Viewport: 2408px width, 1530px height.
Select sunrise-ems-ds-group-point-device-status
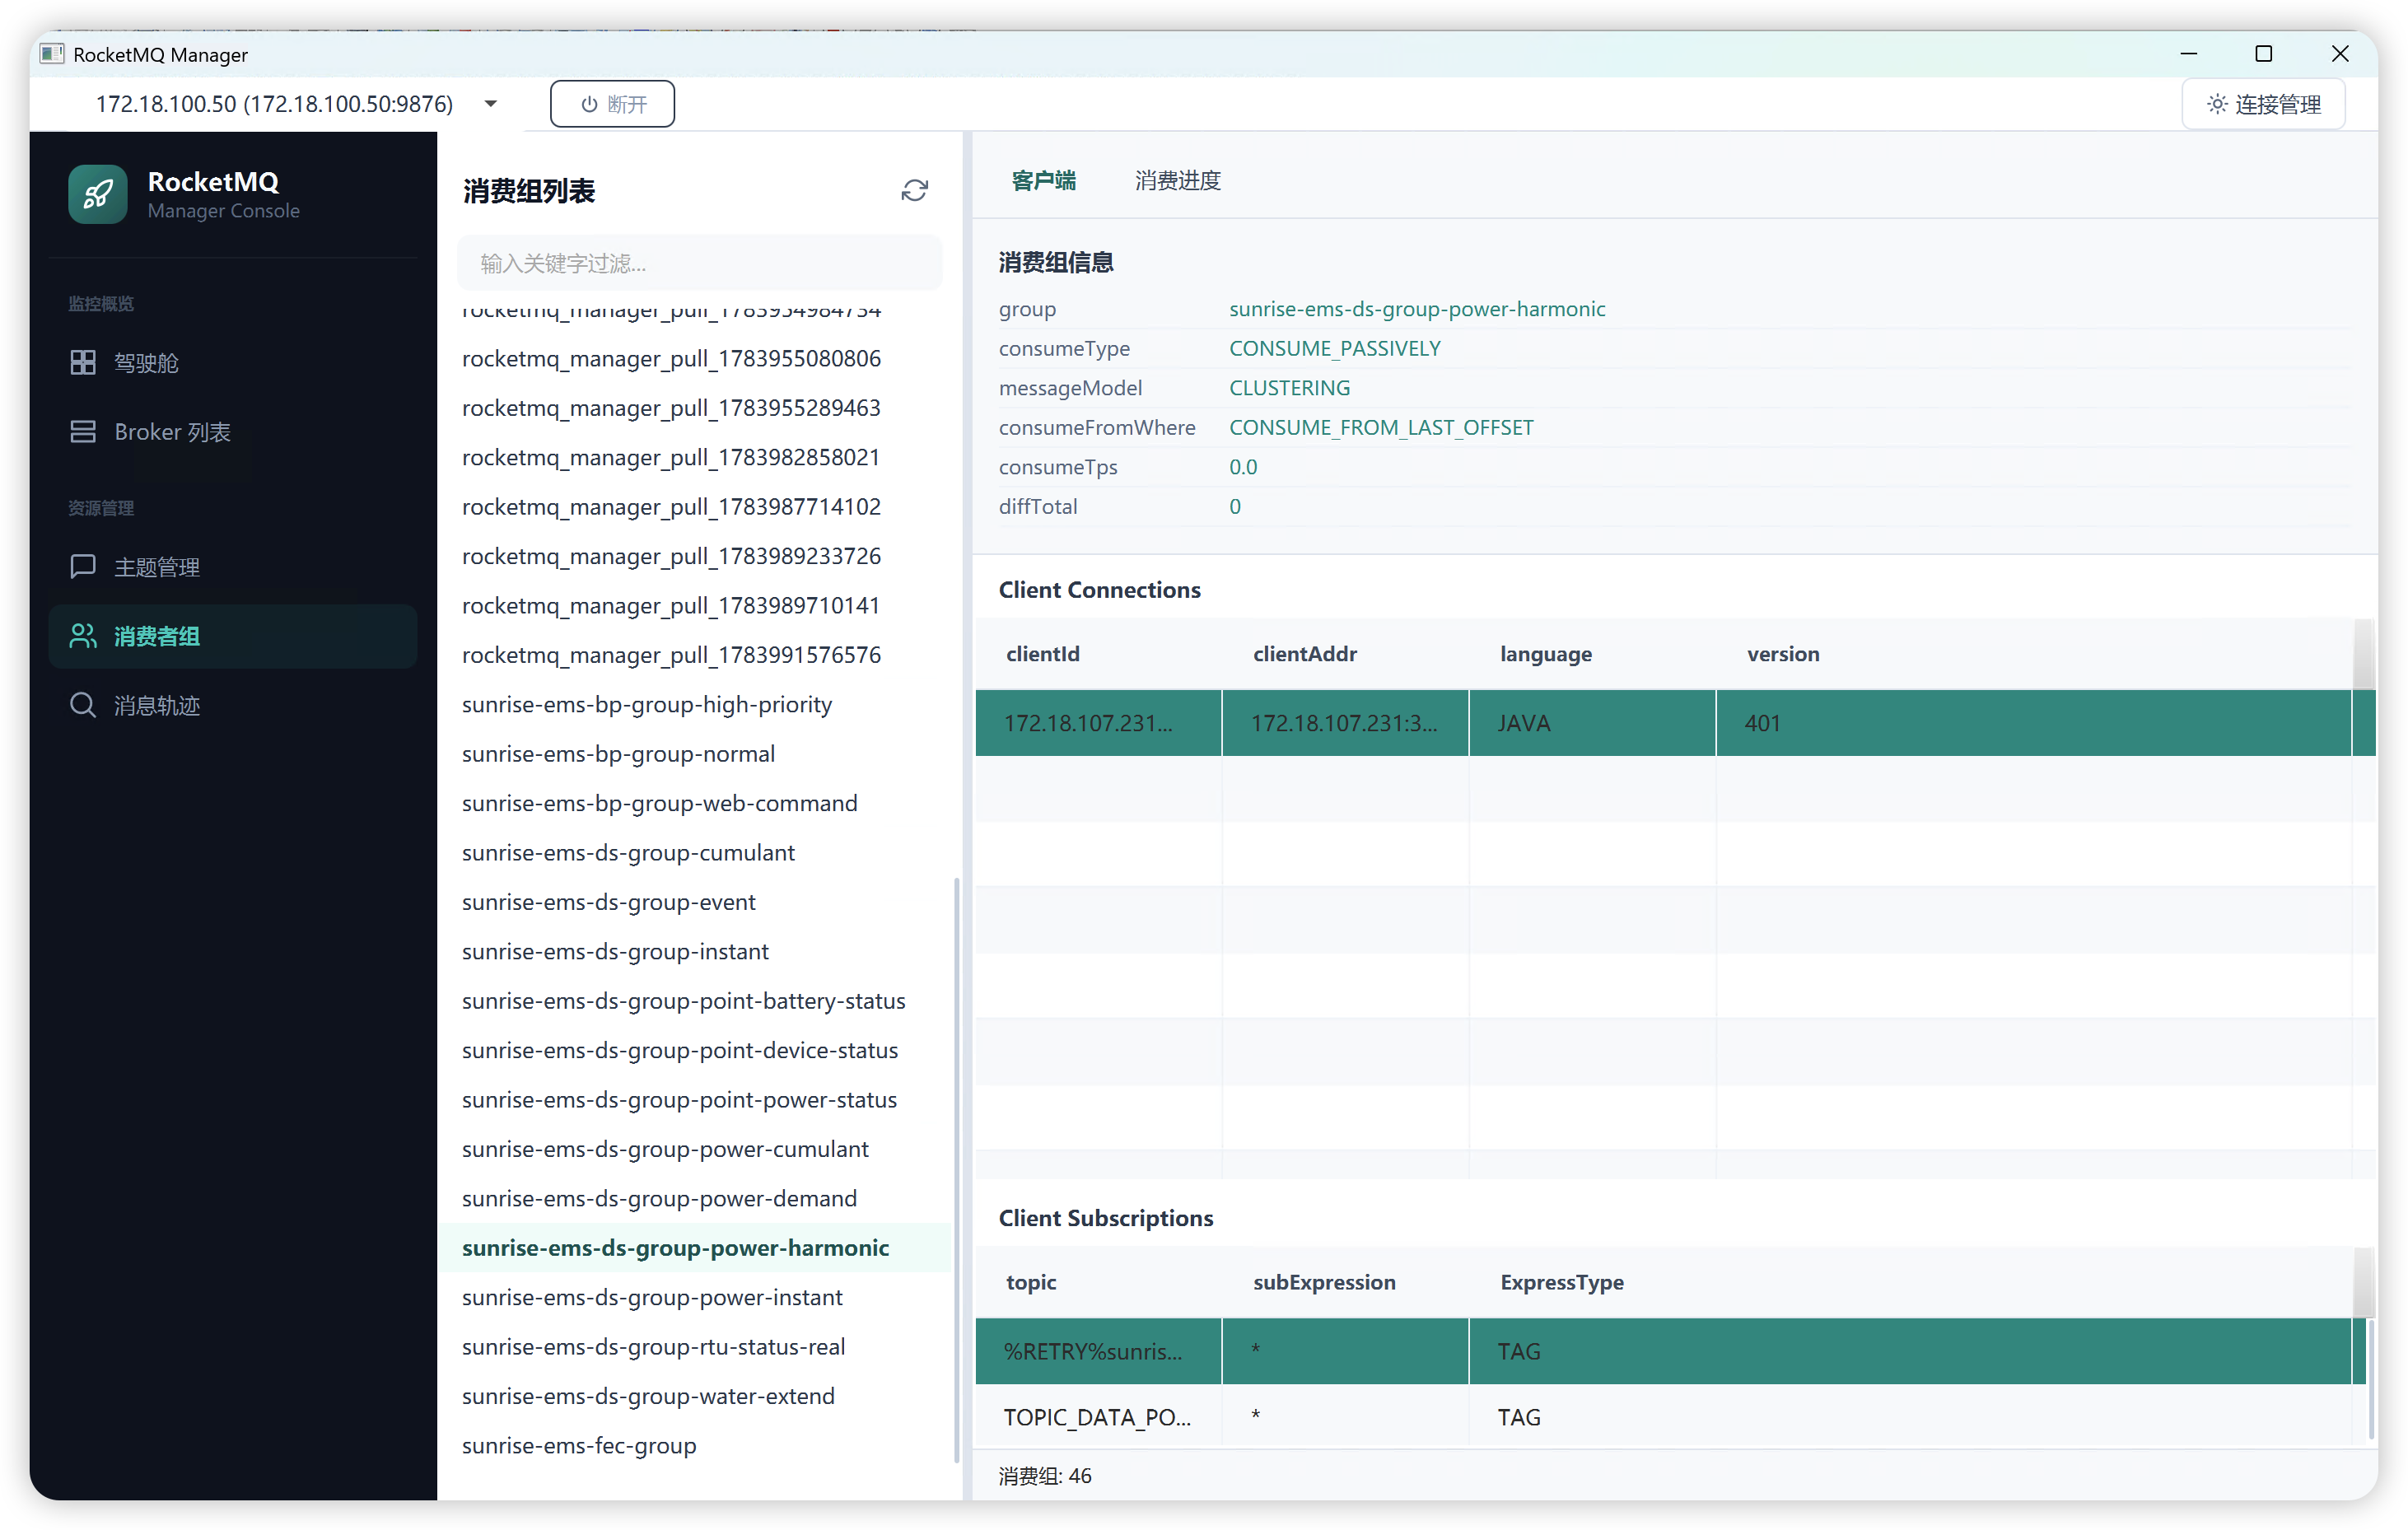[x=695, y=1050]
